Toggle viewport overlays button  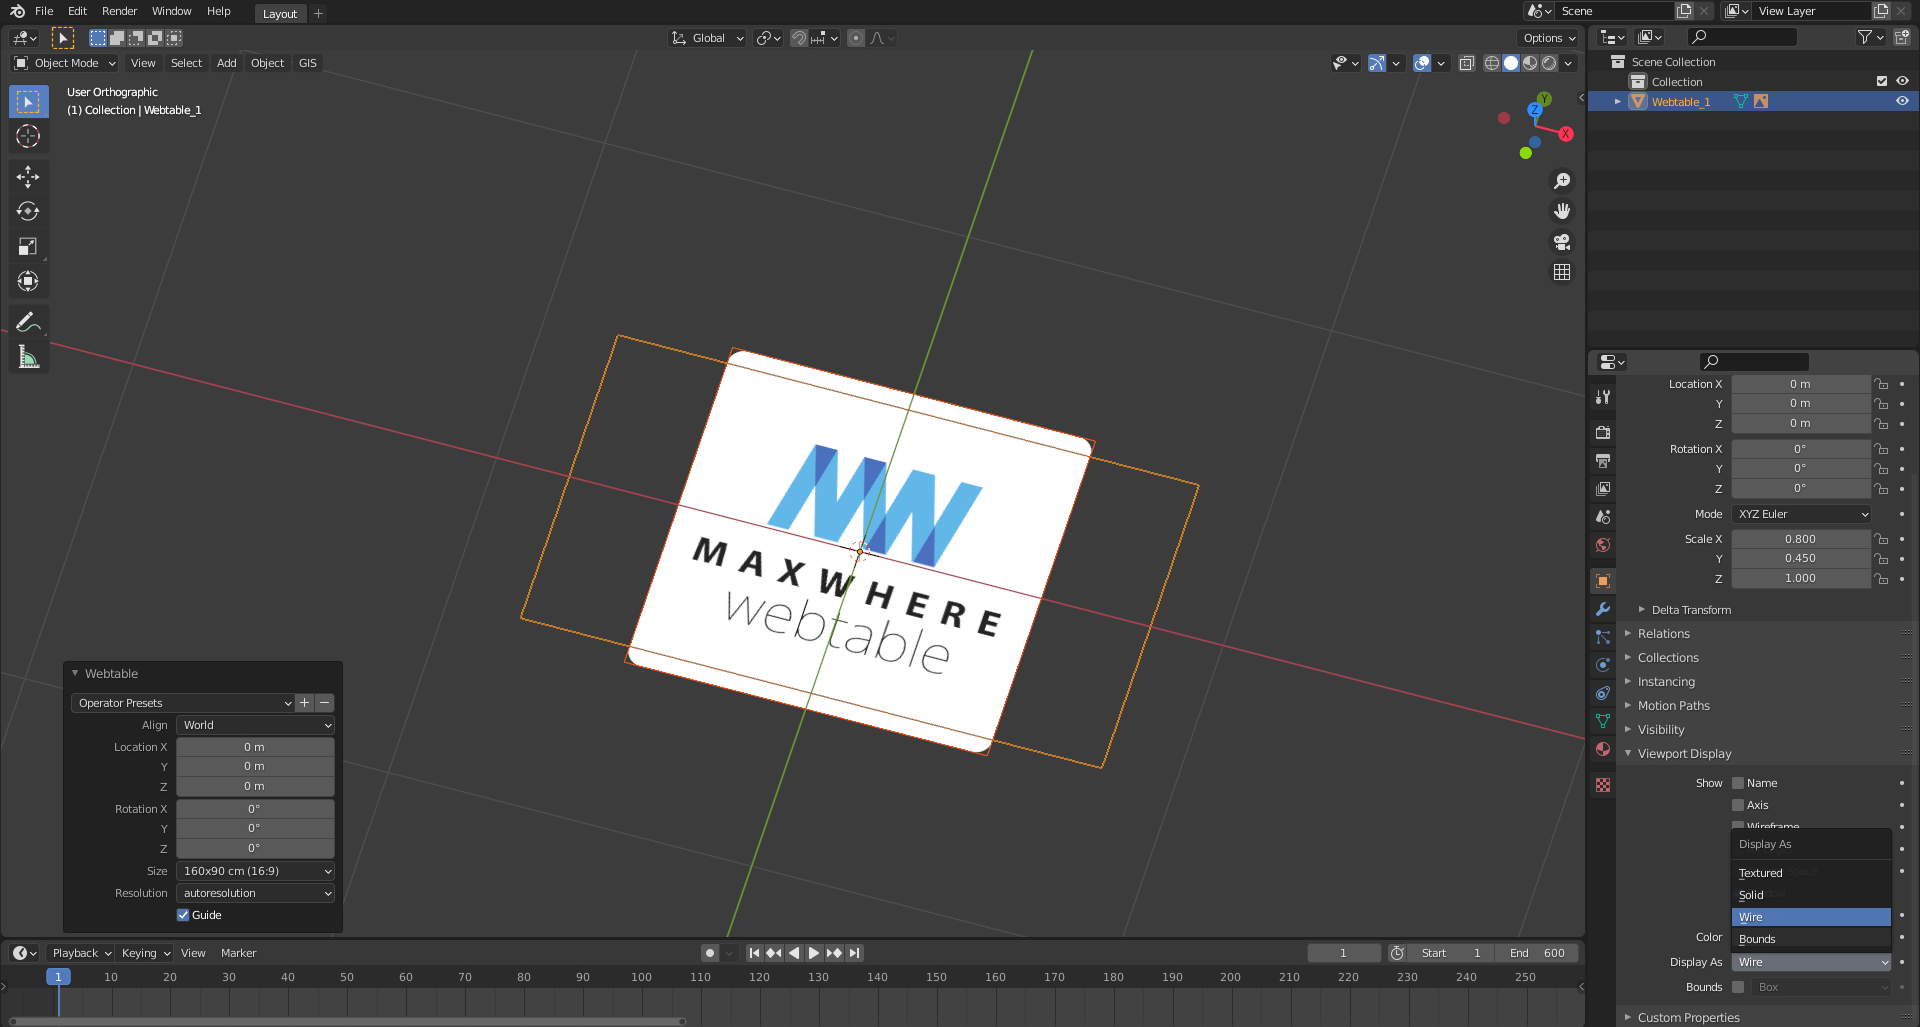pos(1422,63)
